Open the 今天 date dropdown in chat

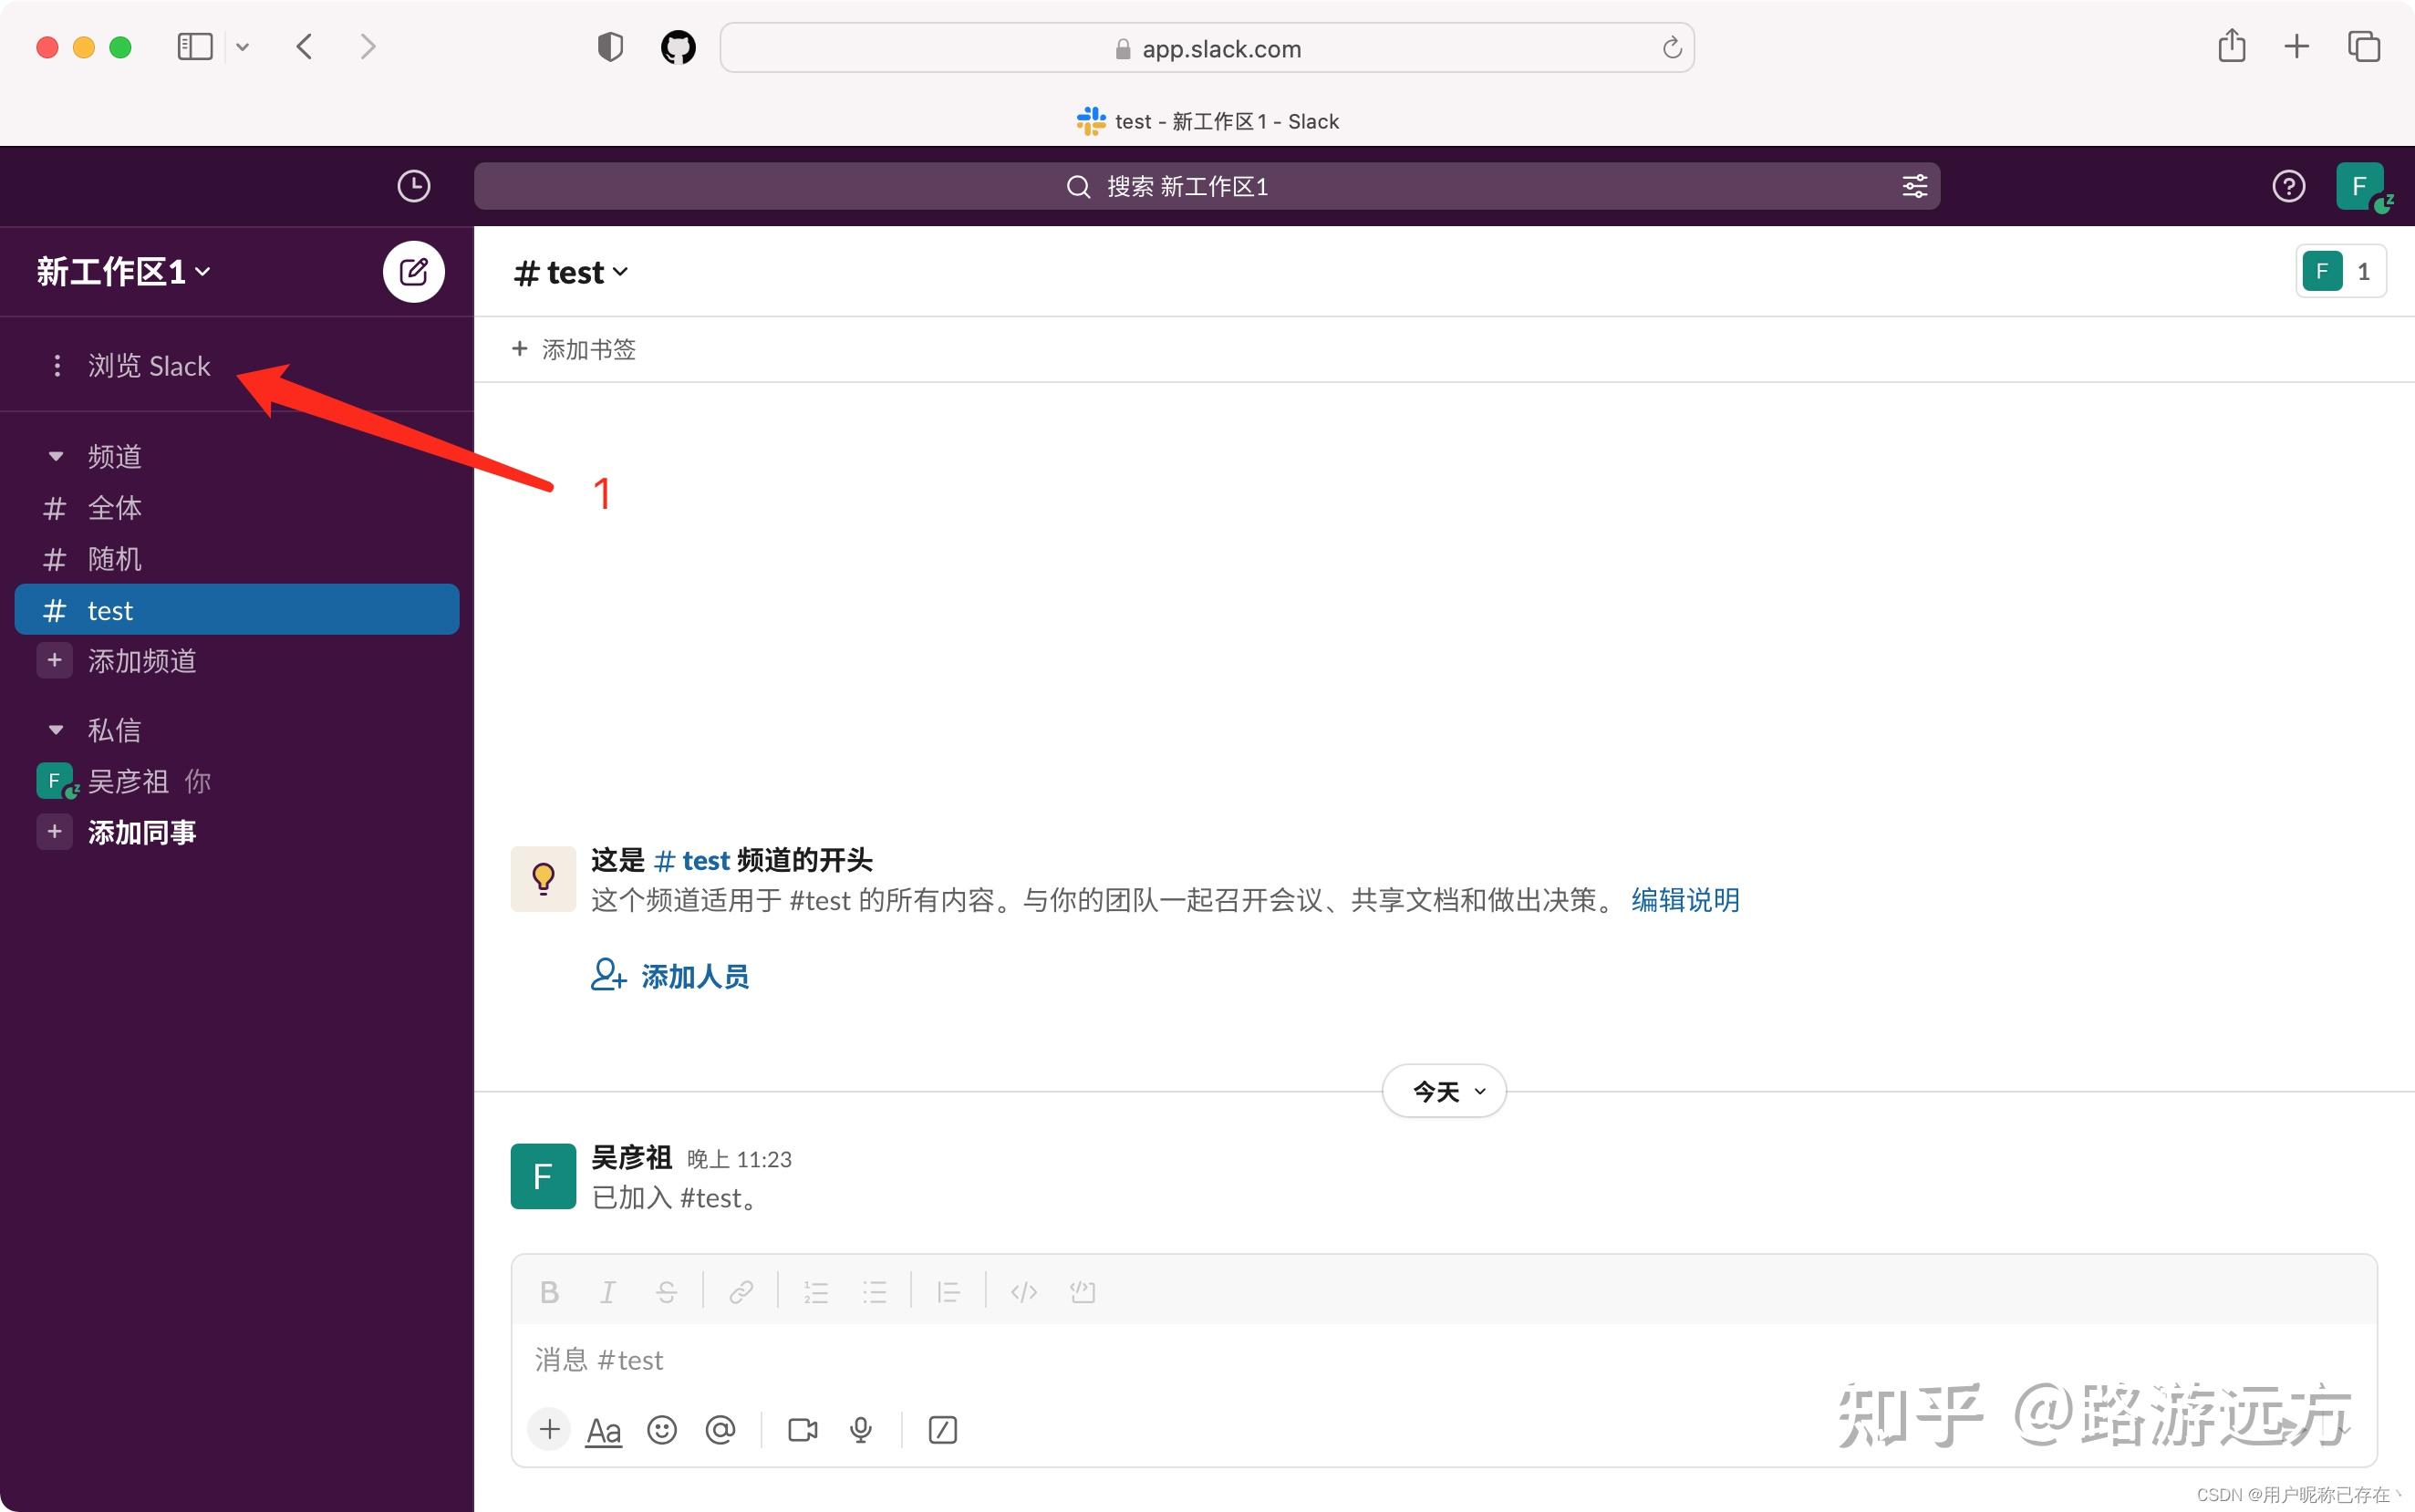pyautogui.click(x=1443, y=1091)
